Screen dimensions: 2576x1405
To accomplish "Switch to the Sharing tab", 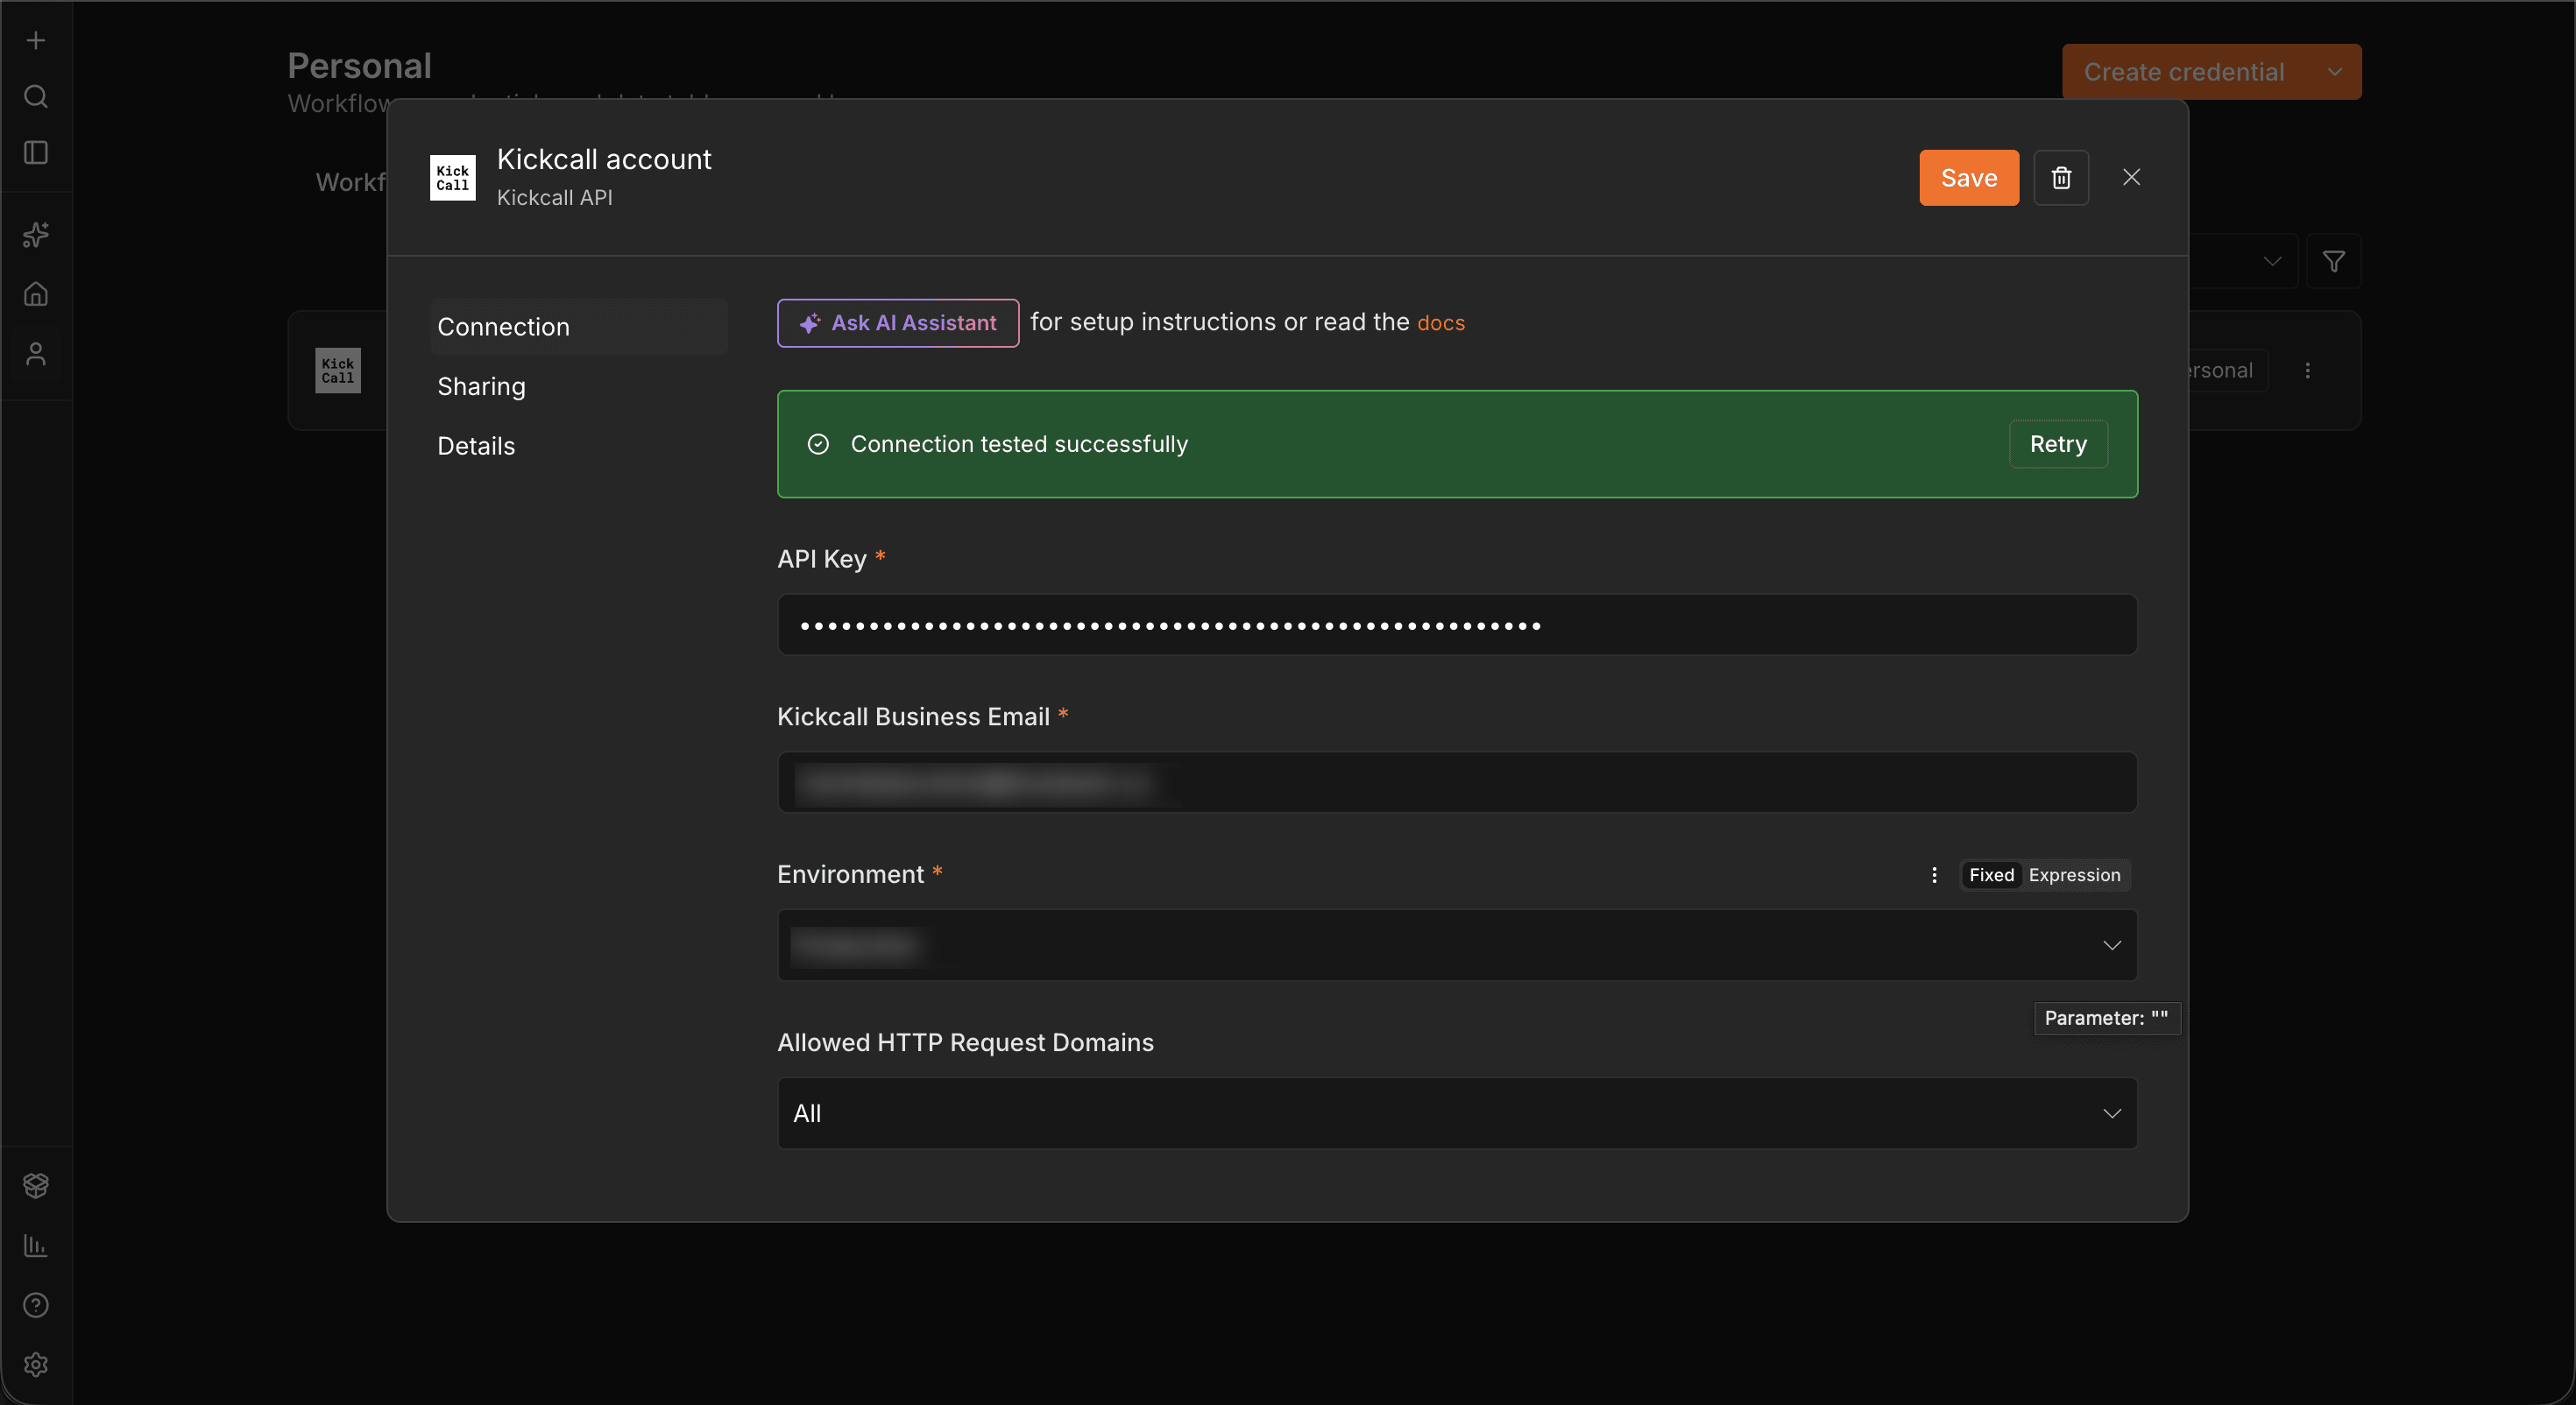I will 481,386.
